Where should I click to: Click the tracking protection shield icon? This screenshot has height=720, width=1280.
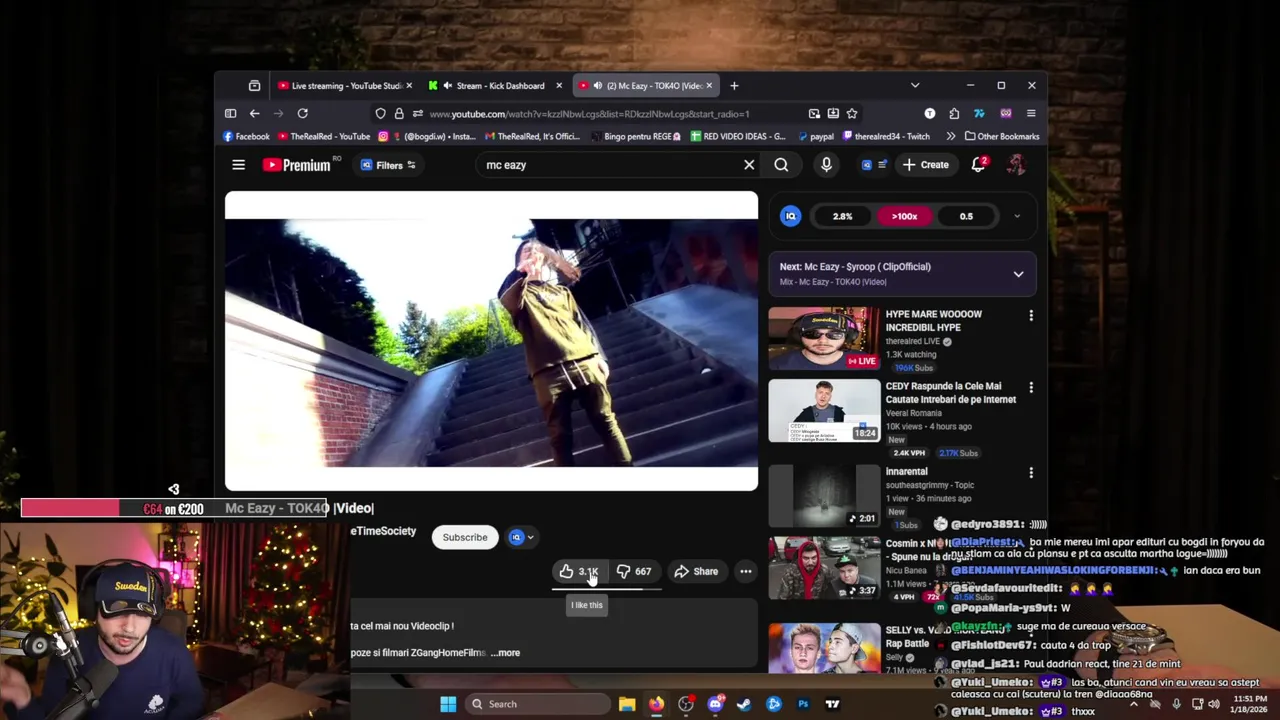pos(381,114)
